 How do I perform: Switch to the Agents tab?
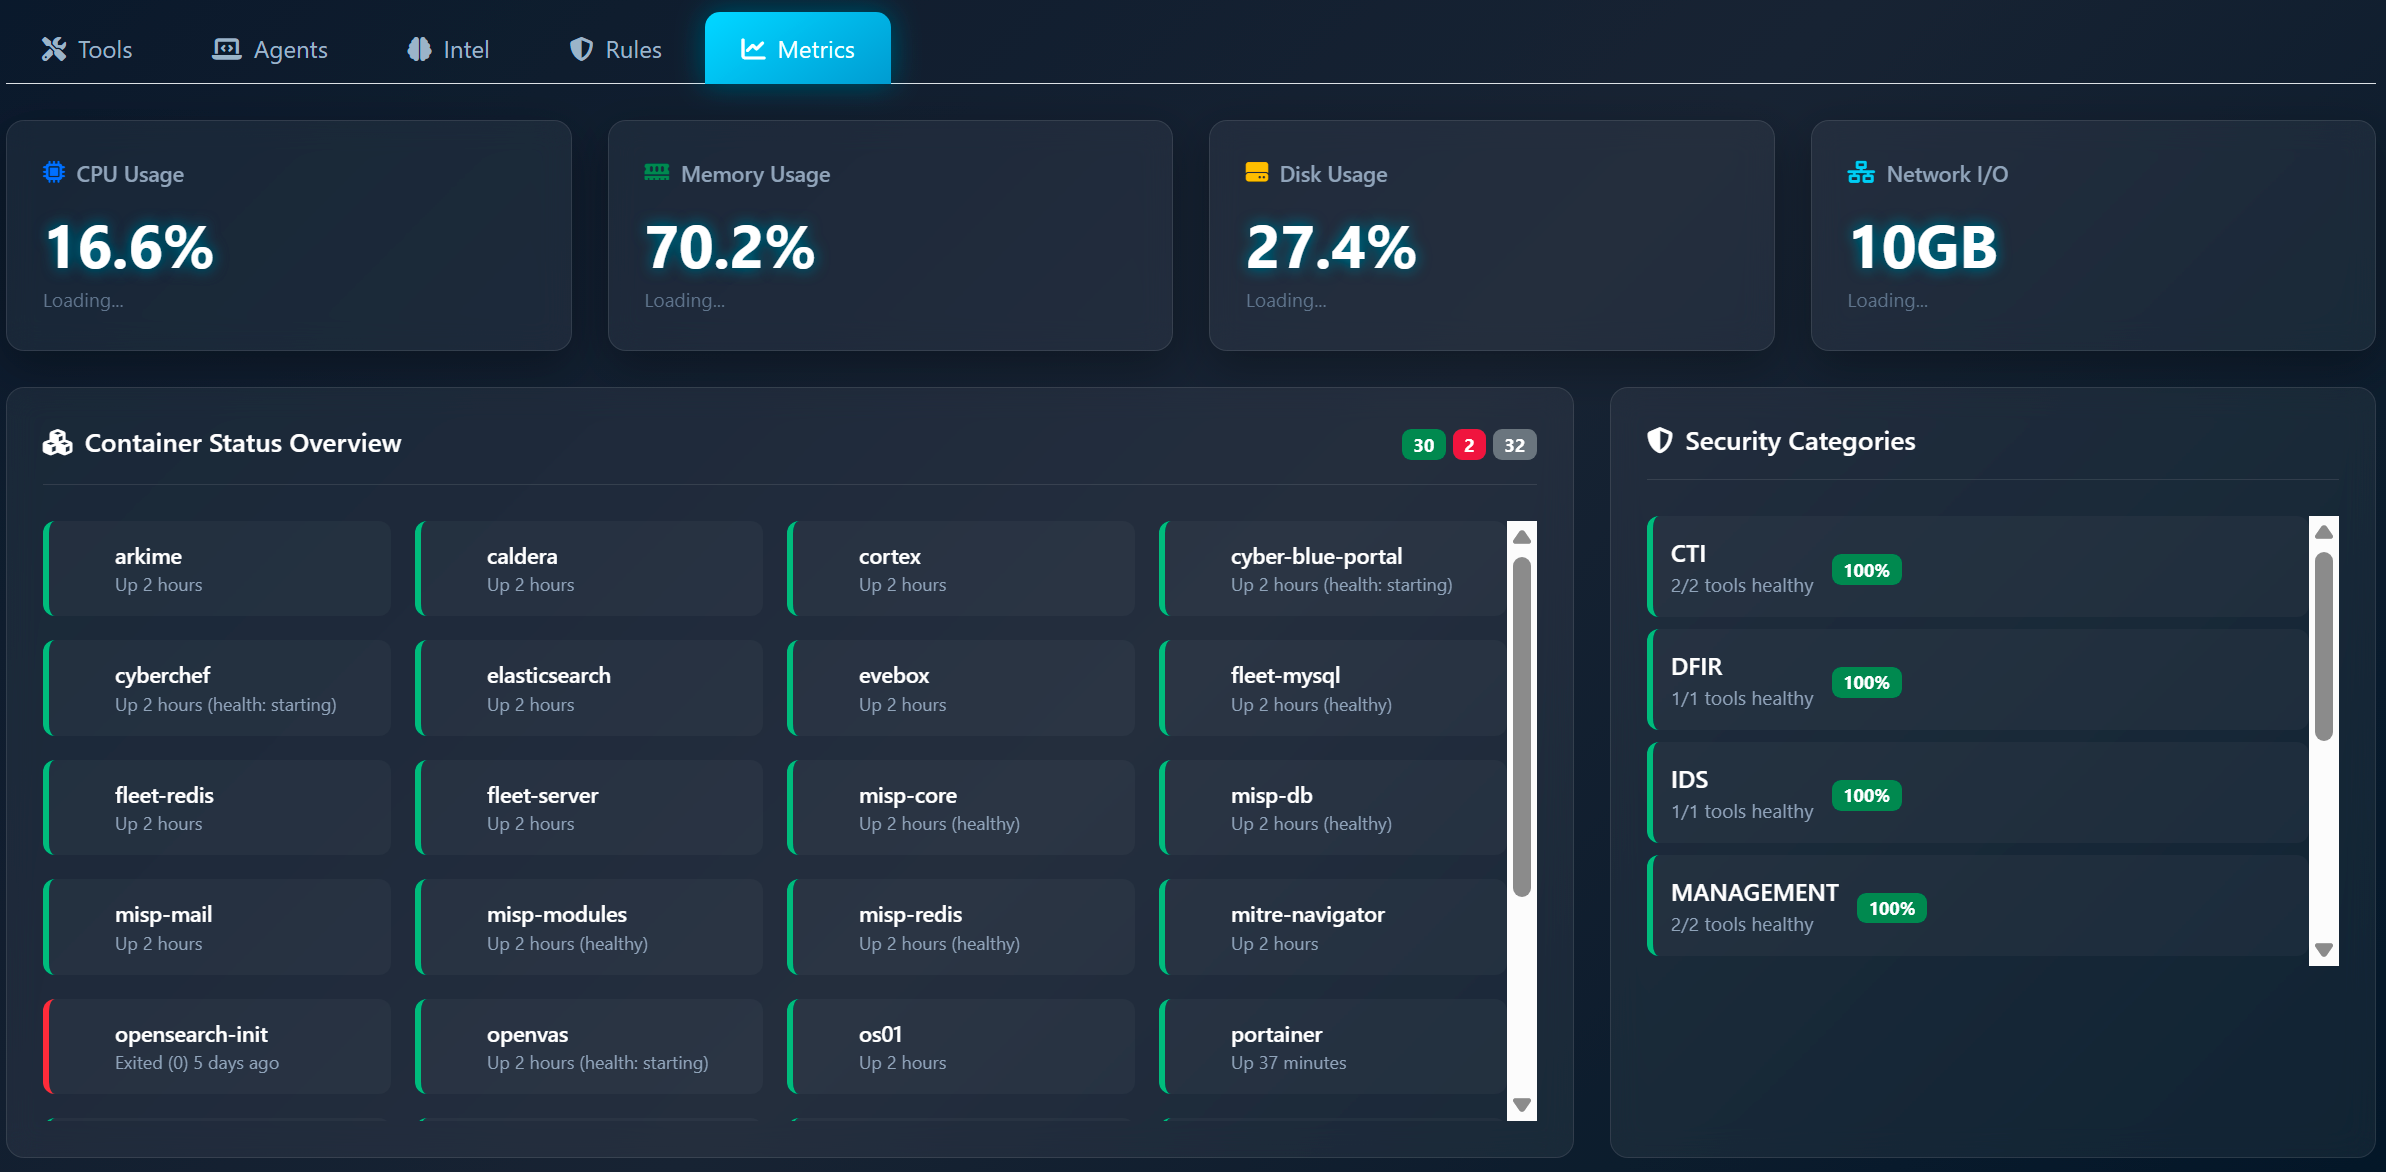[x=270, y=48]
